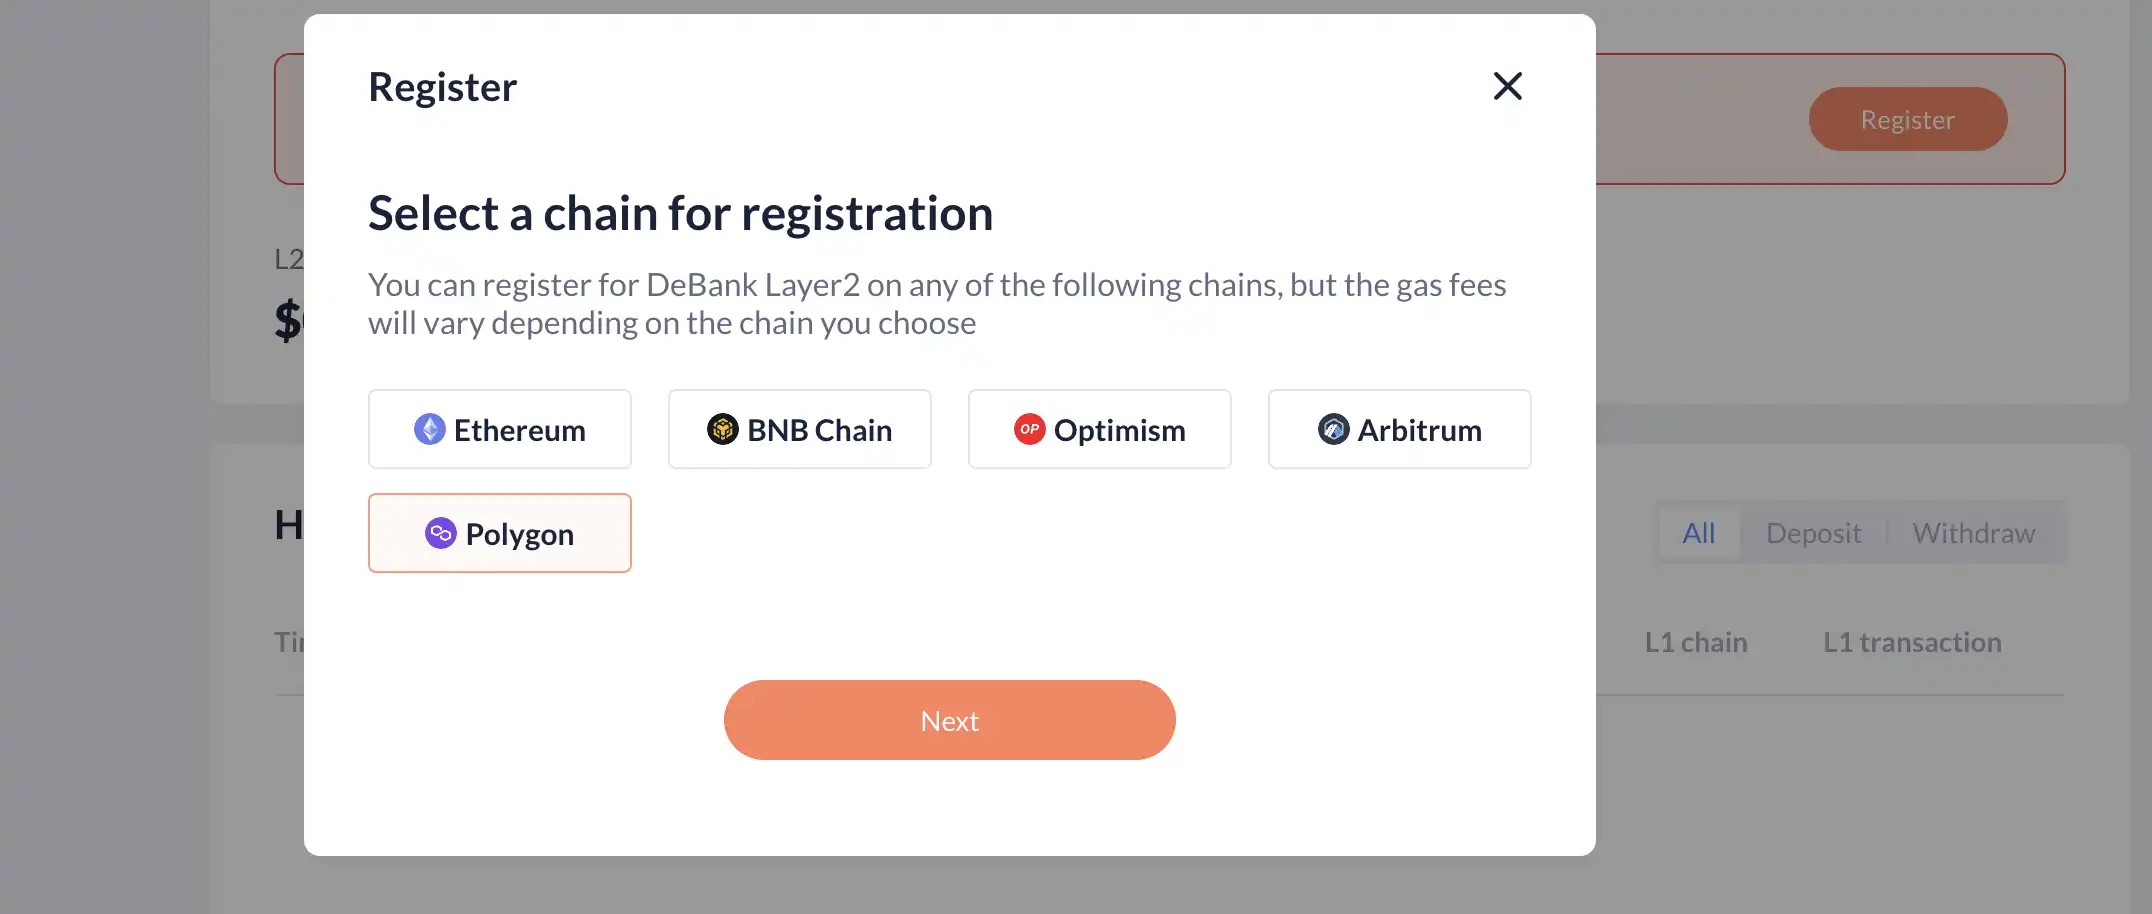The height and width of the screenshot is (914, 2152).
Task: Click the Register button behind the dialog
Action: coord(1907,120)
